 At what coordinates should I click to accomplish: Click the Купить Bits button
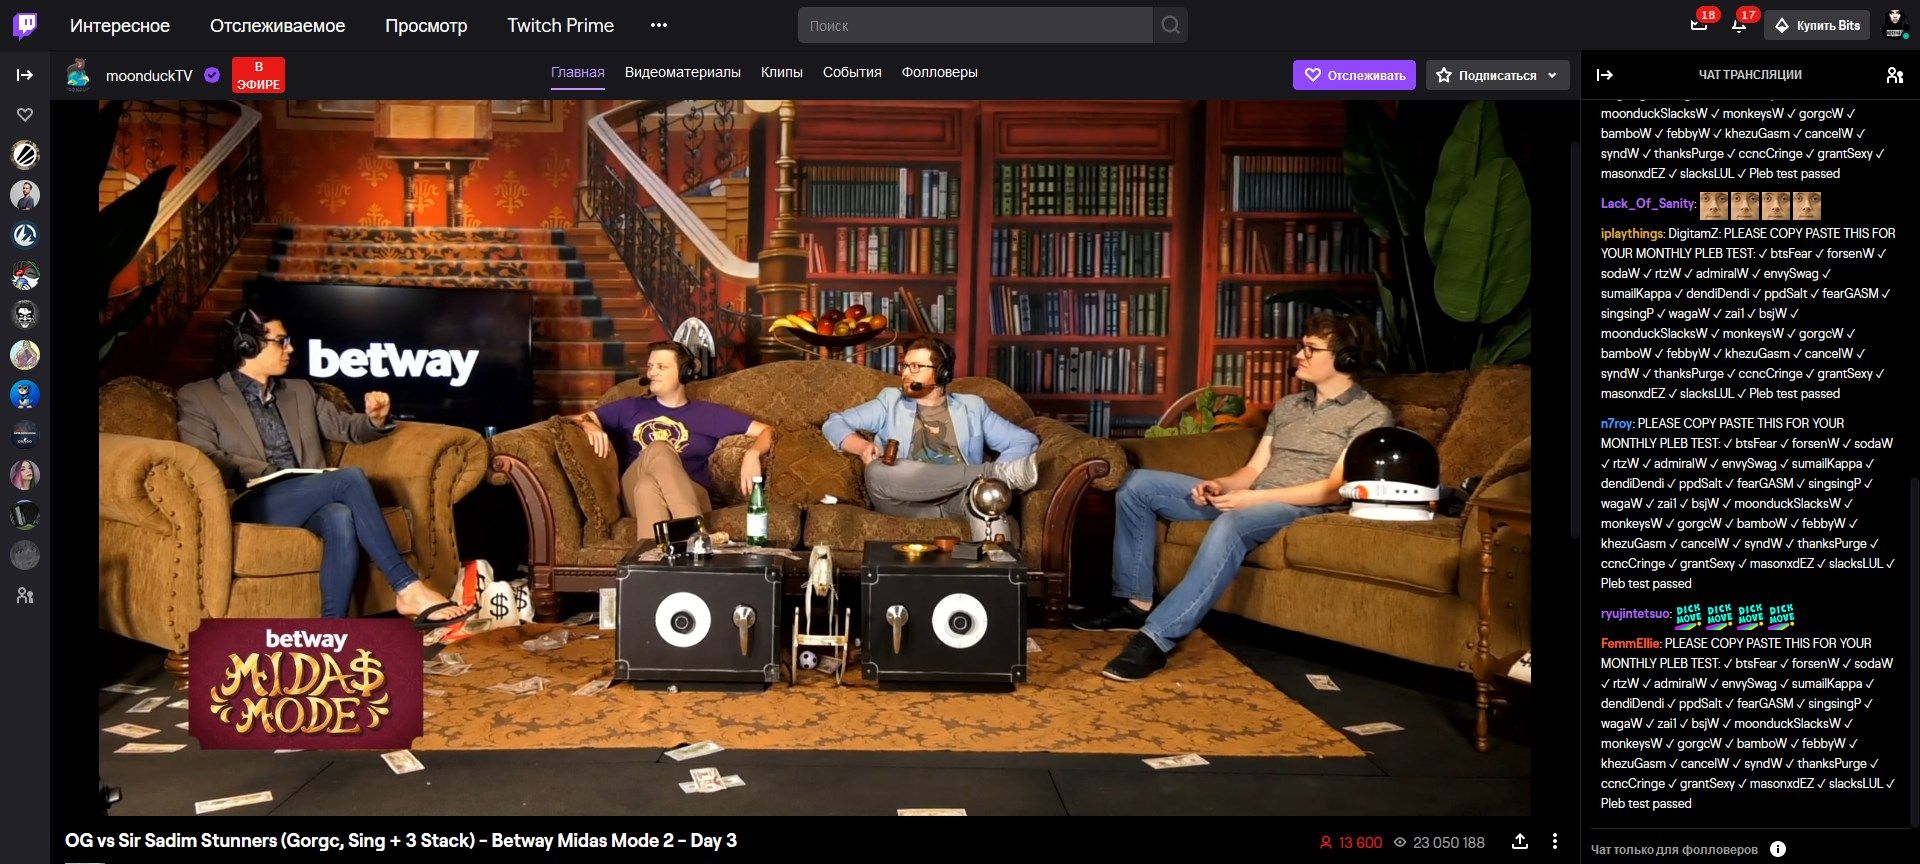(x=1817, y=25)
